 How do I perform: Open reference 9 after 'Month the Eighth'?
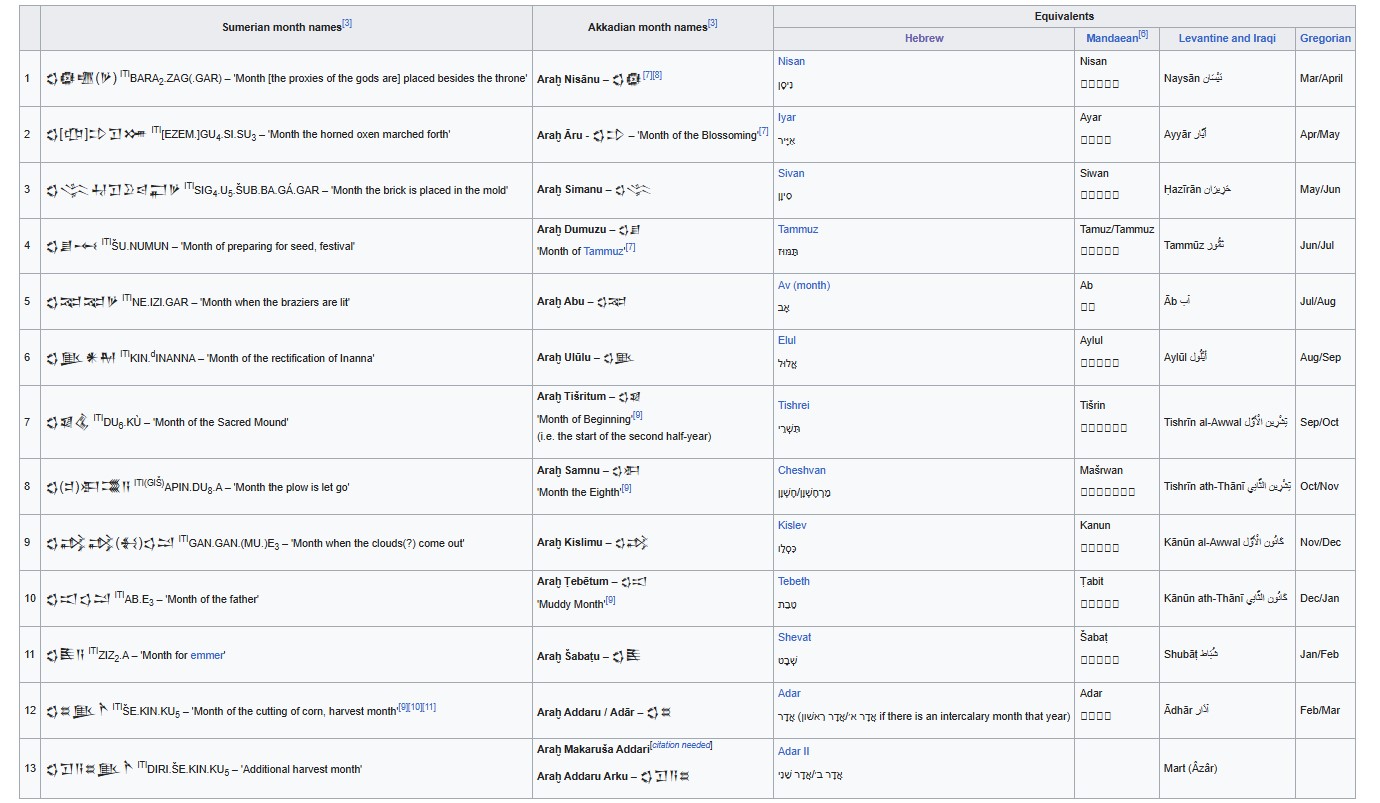[x=626, y=488]
